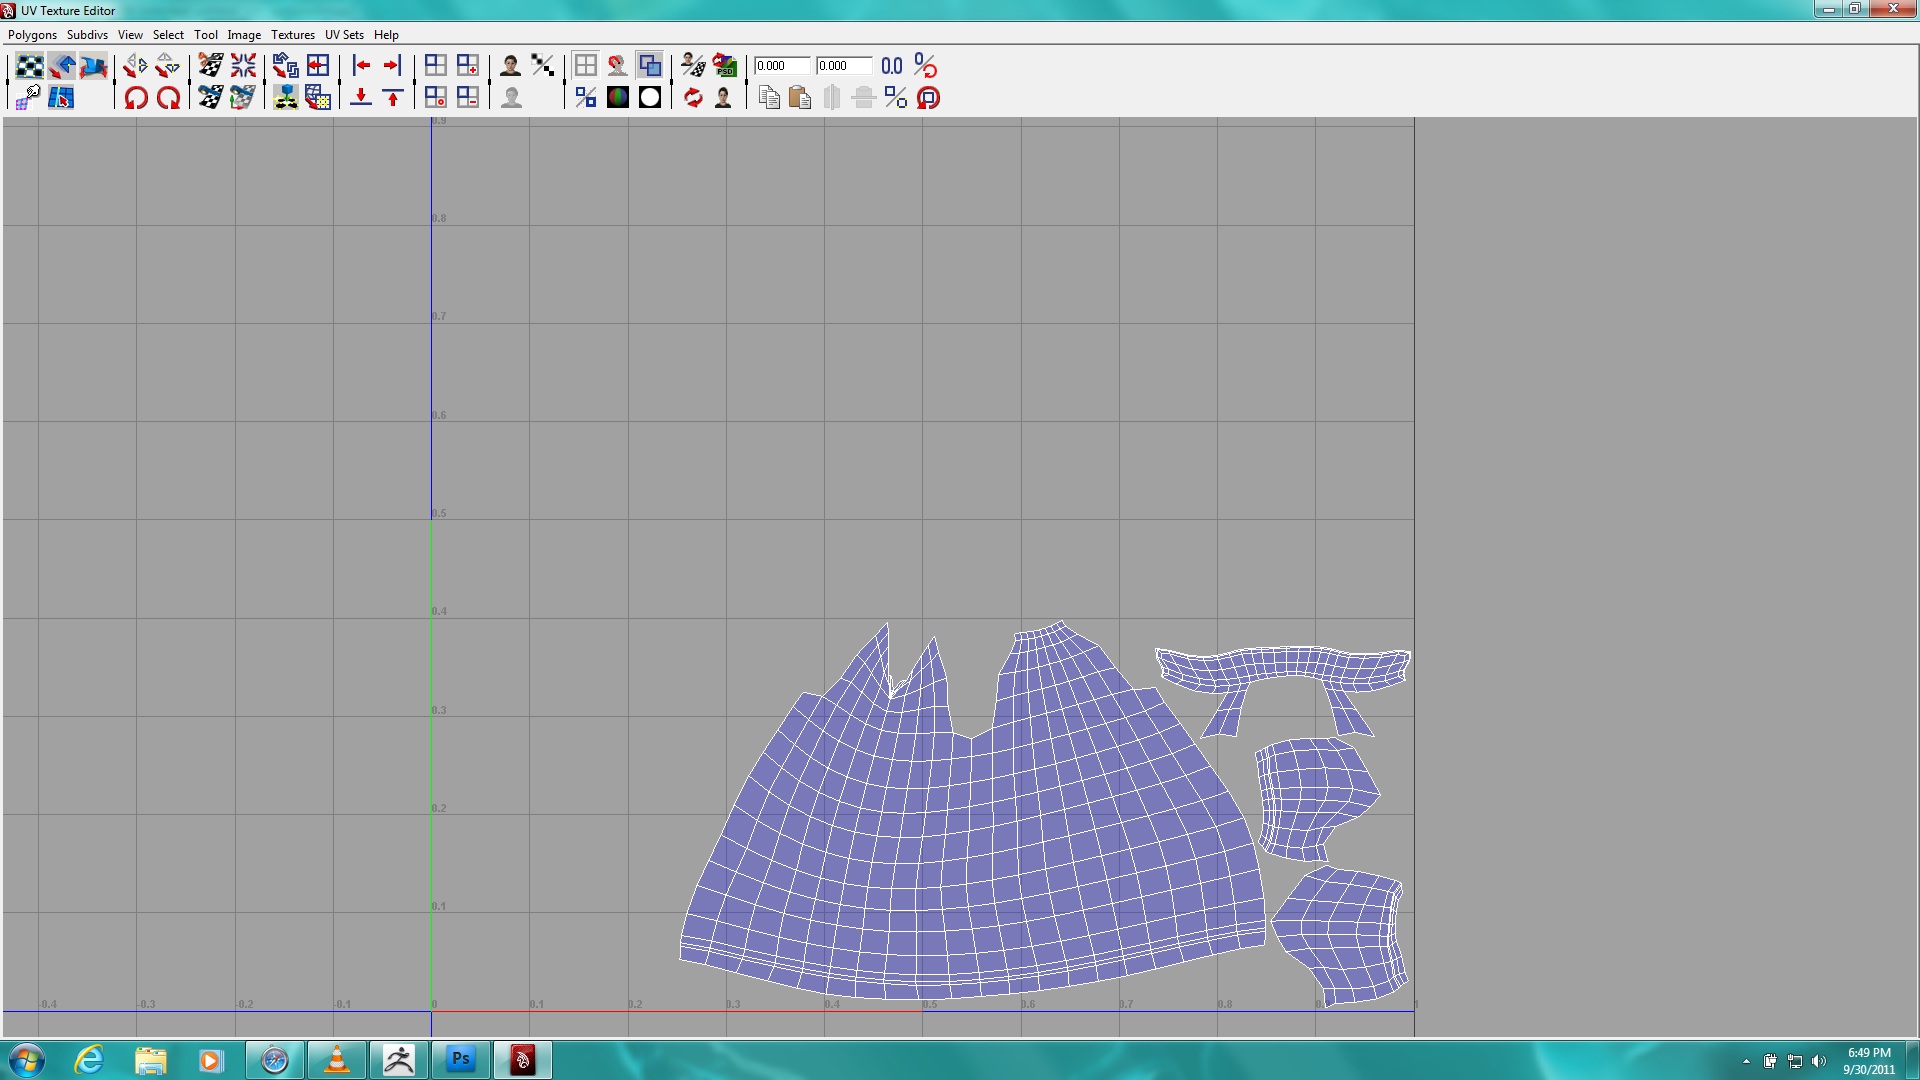Click the Flip UVs in U direction icon

click(135, 66)
